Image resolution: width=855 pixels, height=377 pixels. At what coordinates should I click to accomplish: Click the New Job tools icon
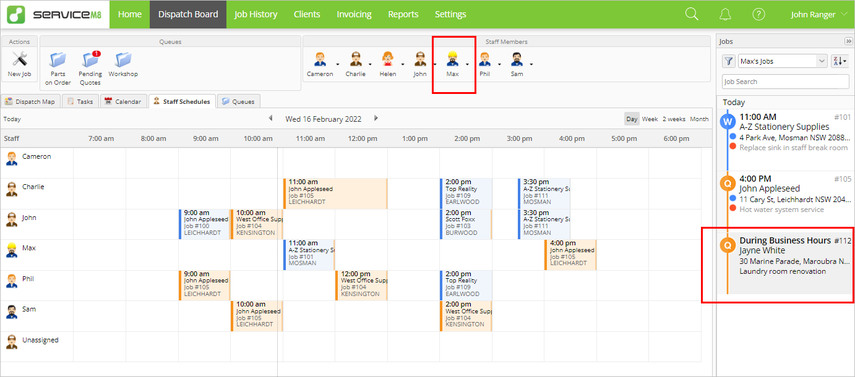[x=20, y=59]
